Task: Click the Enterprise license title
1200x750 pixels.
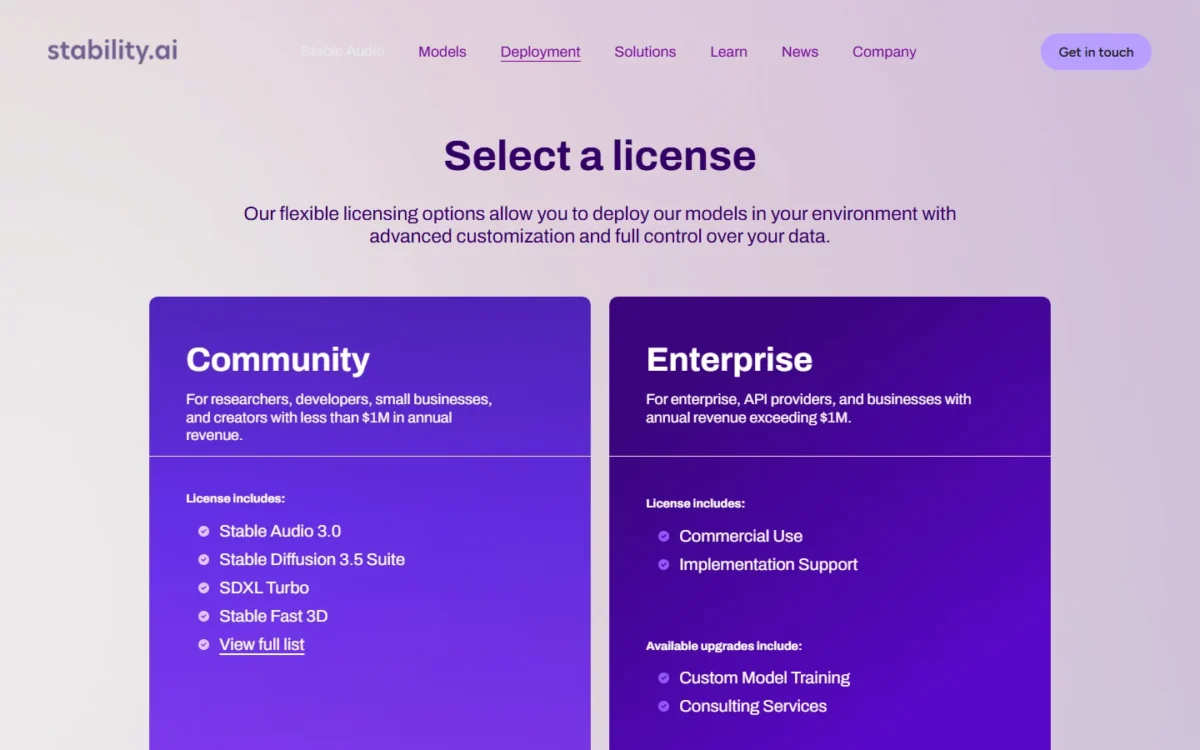Action: 729,359
